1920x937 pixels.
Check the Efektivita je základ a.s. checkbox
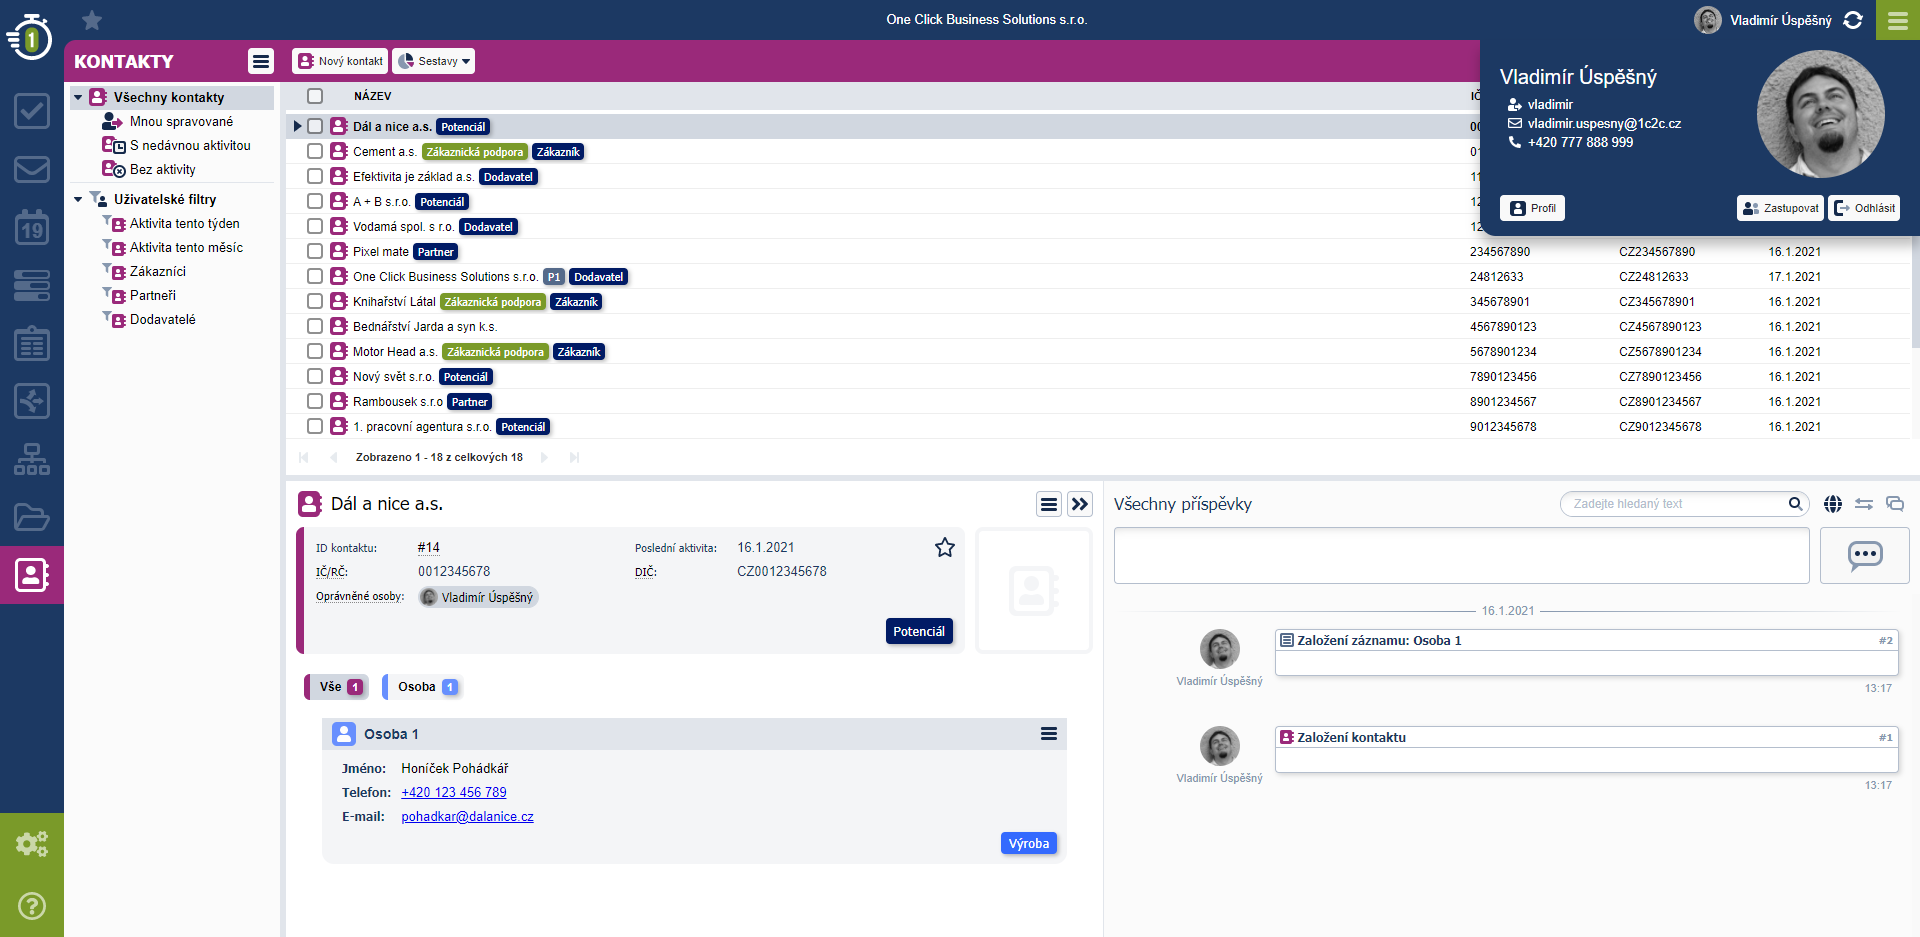[x=315, y=176]
